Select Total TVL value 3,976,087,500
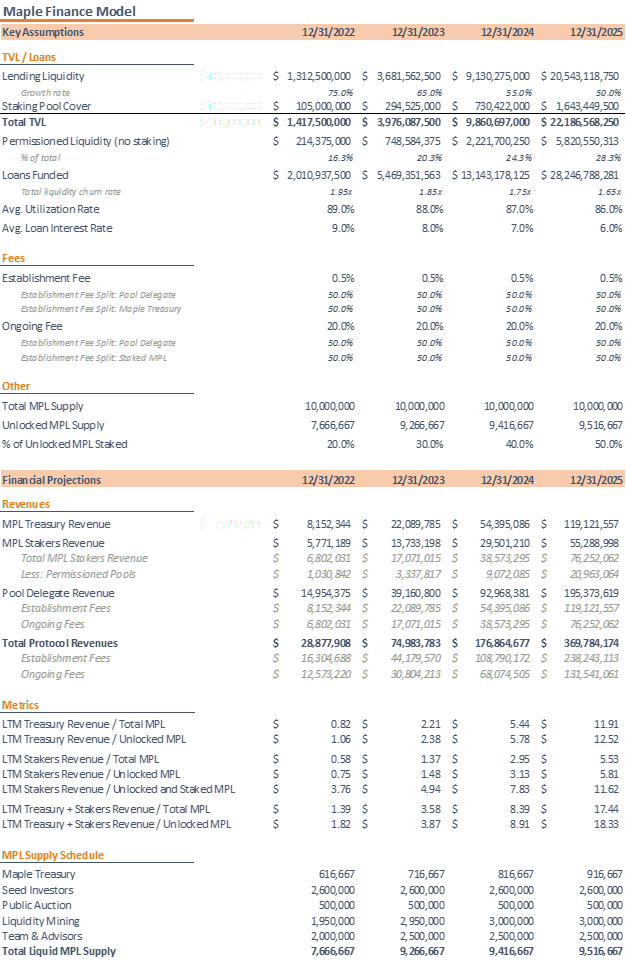 tap(409, 122)
